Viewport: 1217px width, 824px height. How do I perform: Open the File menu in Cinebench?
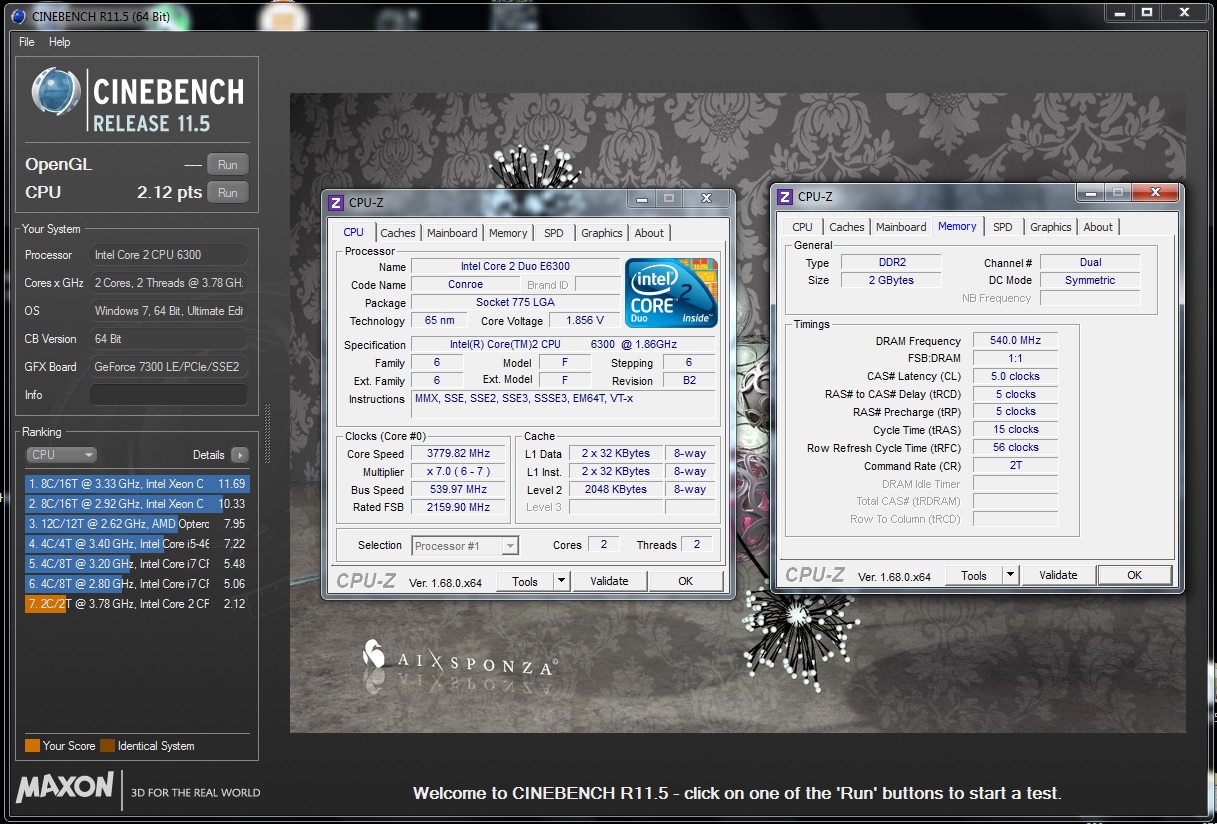(27, 42)
